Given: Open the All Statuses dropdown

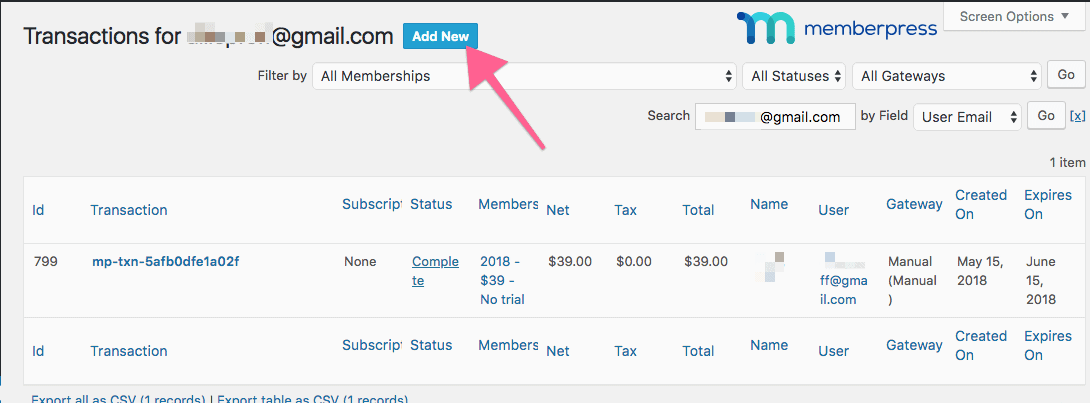Looking at the screenshot, I should click(x=795, y=76).
